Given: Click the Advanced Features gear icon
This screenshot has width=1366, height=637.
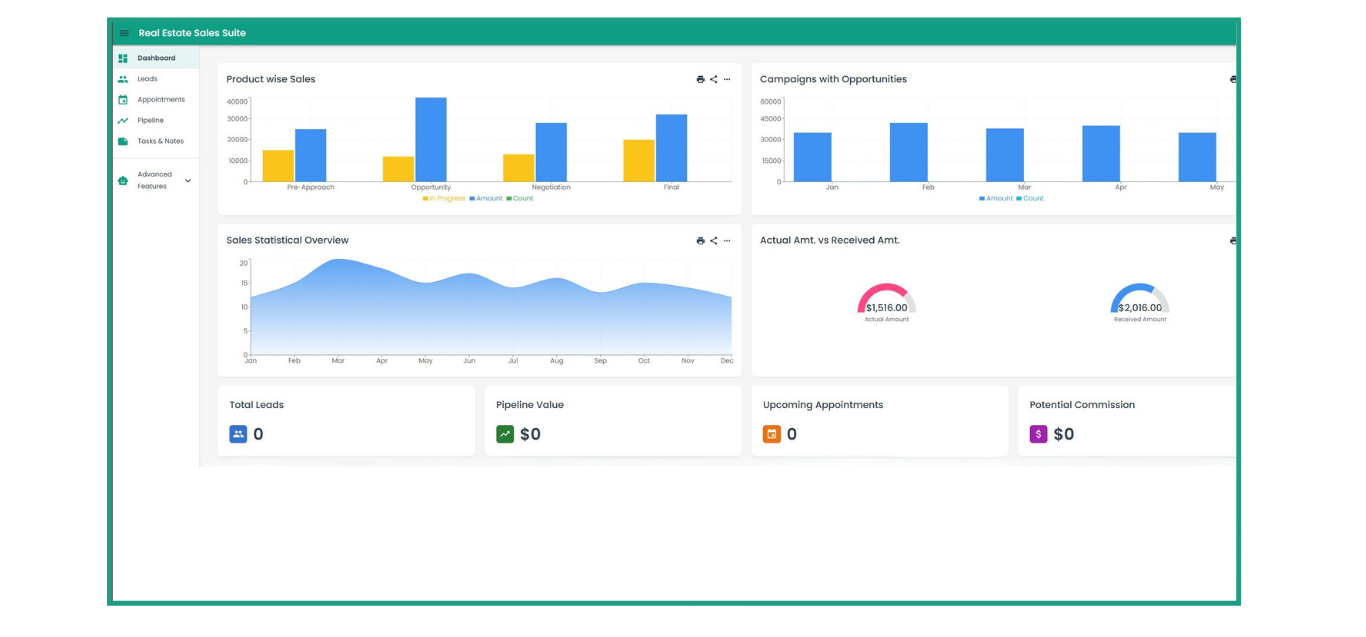Looking at the screenshot, I should point(122,180).
